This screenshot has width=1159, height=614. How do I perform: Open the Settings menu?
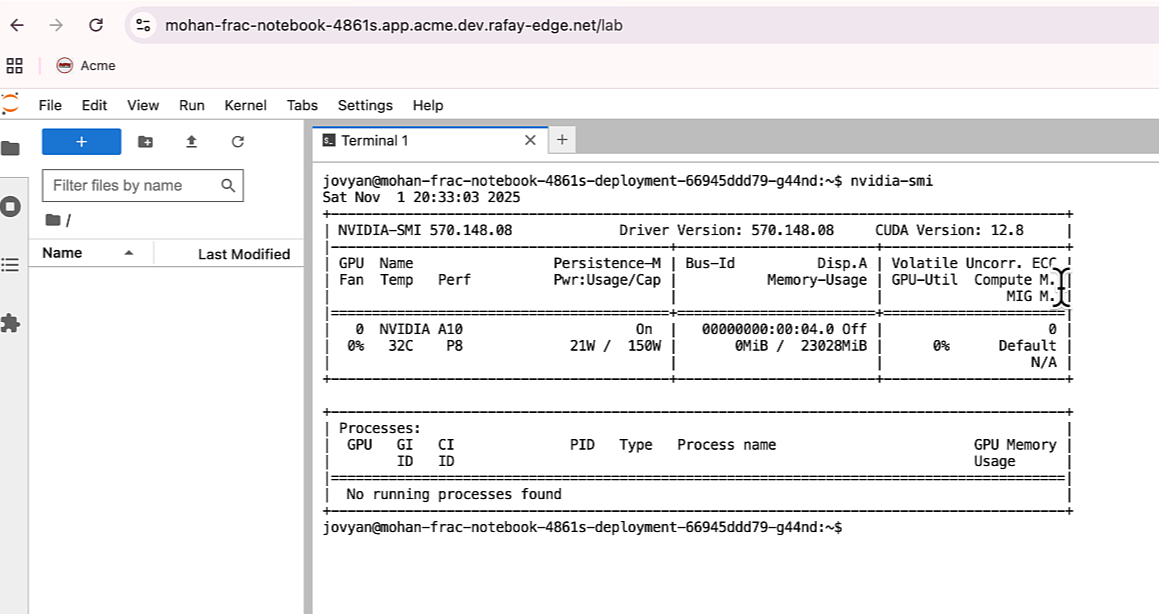[365, 105]
